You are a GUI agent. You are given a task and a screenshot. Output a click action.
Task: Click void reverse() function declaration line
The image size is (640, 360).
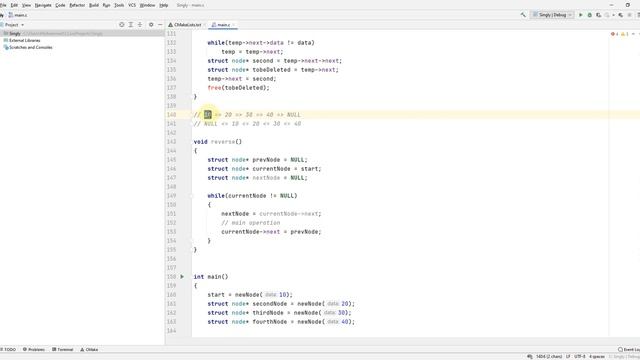point(218,142)
